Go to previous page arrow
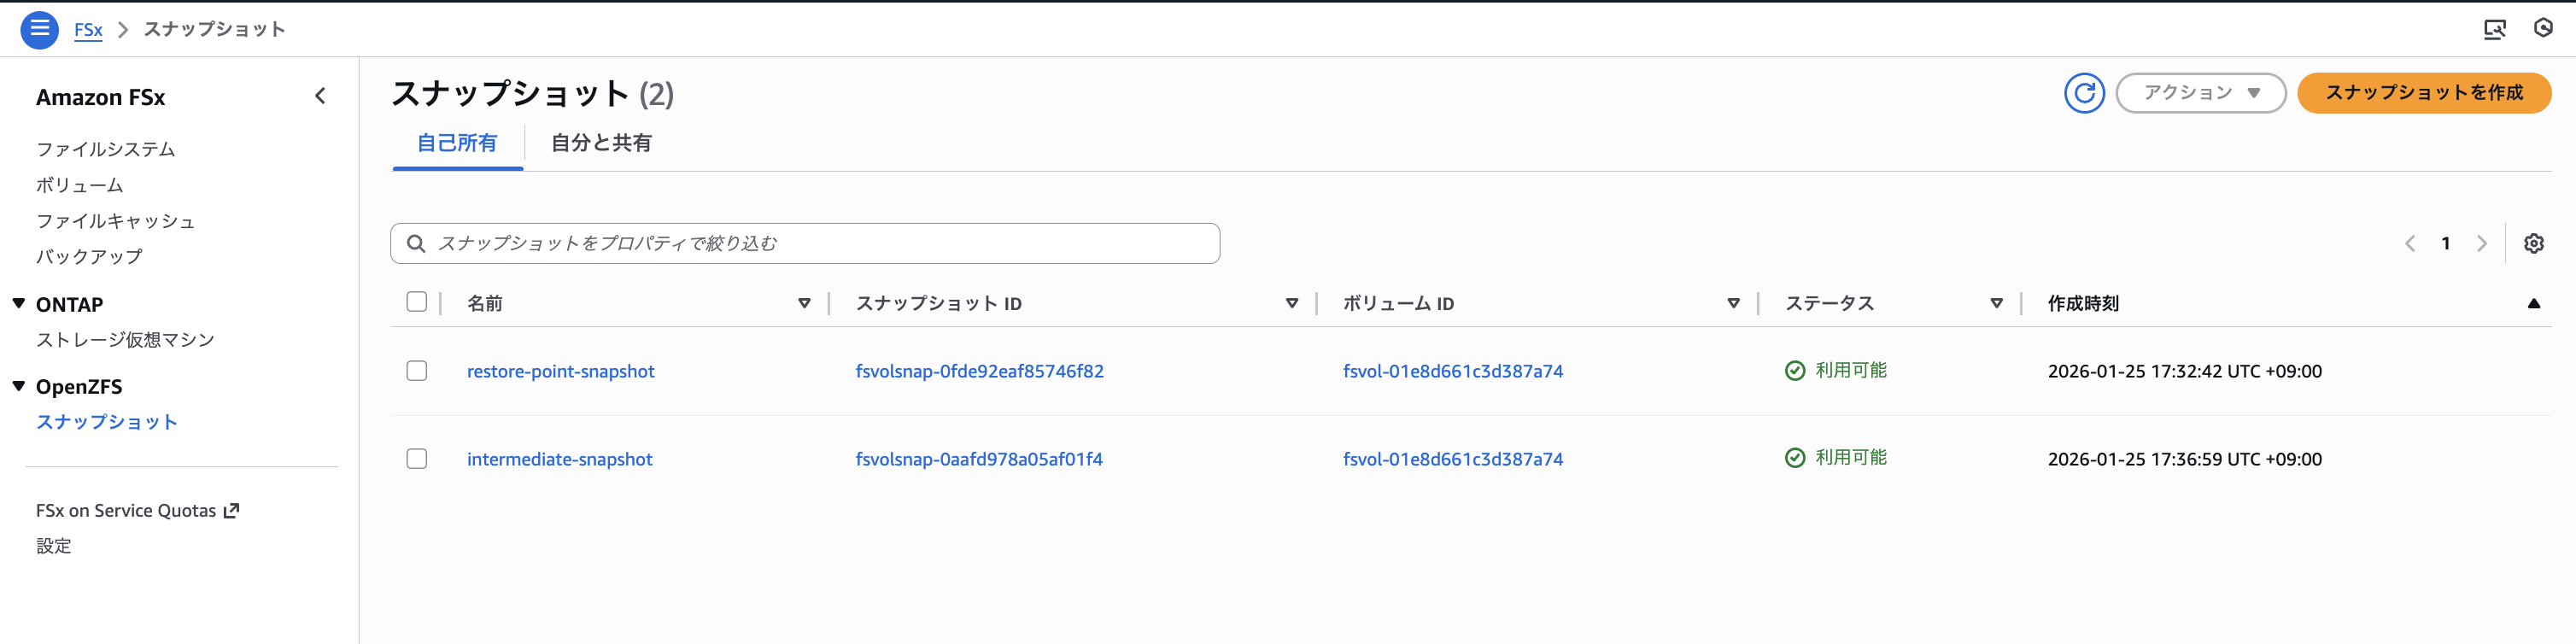 (x=2410, y=243)
